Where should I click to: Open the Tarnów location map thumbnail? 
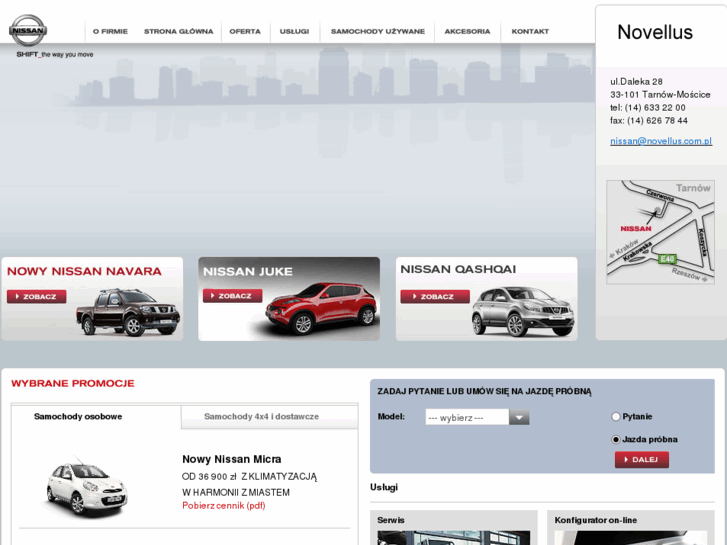(660, 232)
